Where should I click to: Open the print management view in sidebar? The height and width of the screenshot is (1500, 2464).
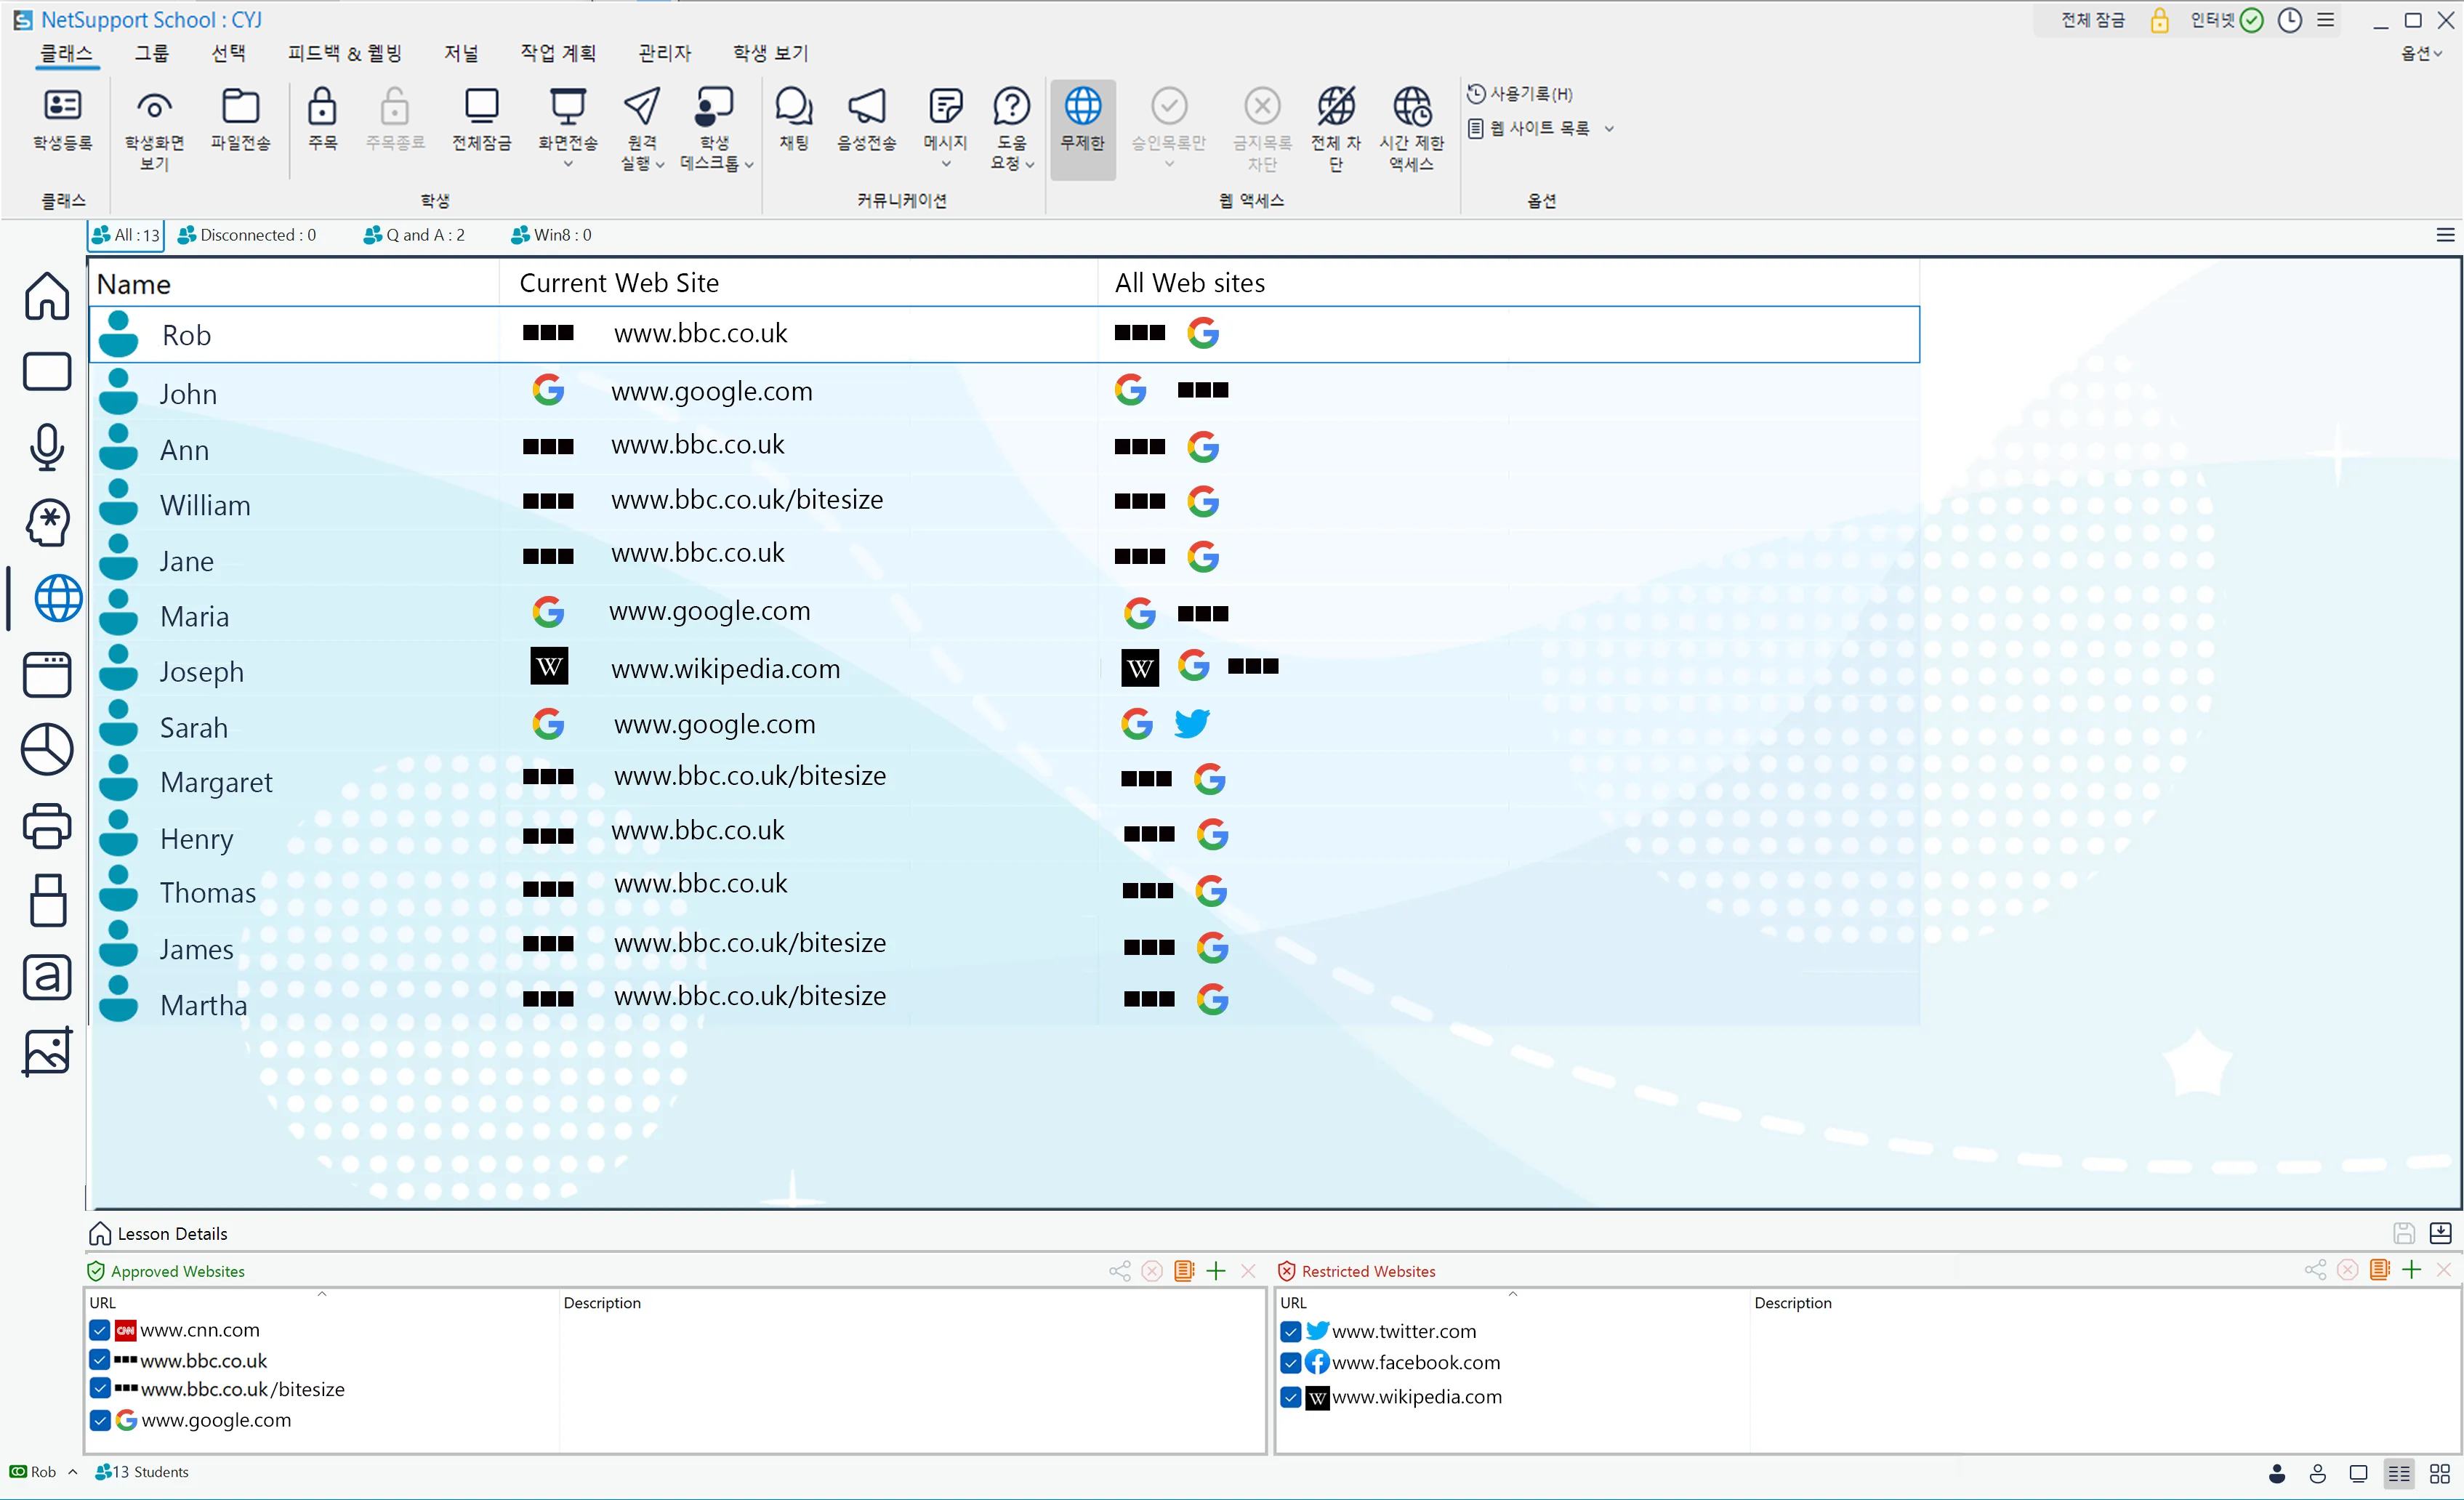coord(47,826)
